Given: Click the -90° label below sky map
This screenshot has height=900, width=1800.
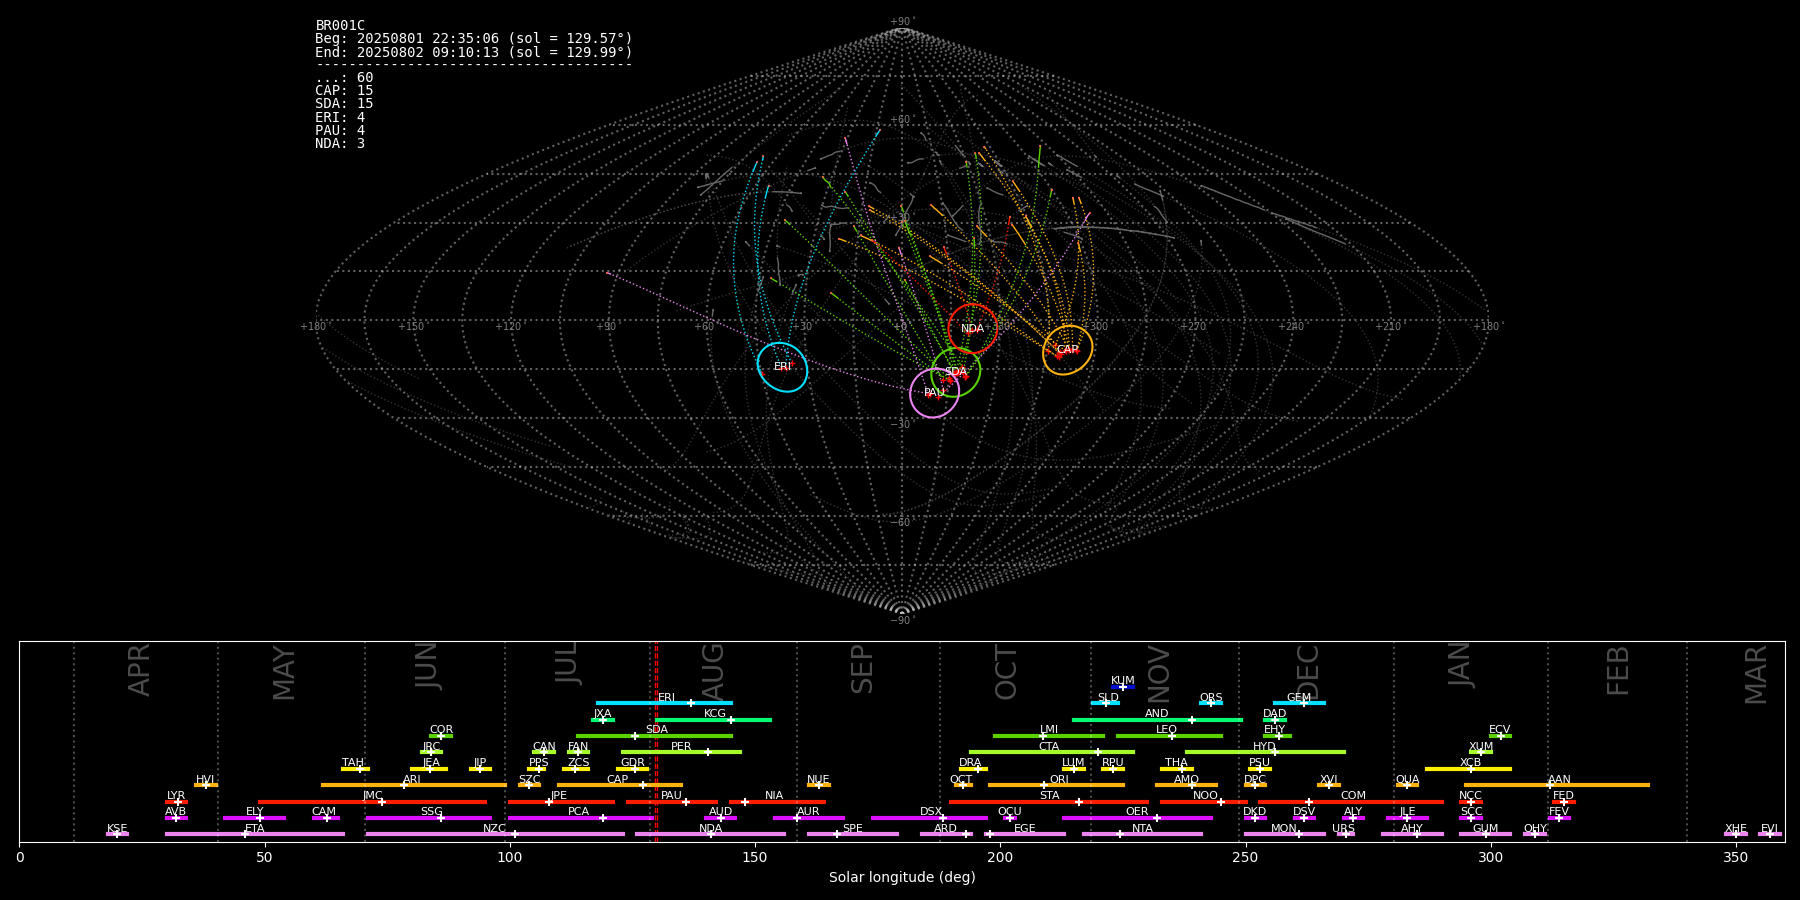Looking at the screenshot, I should 902,620.
